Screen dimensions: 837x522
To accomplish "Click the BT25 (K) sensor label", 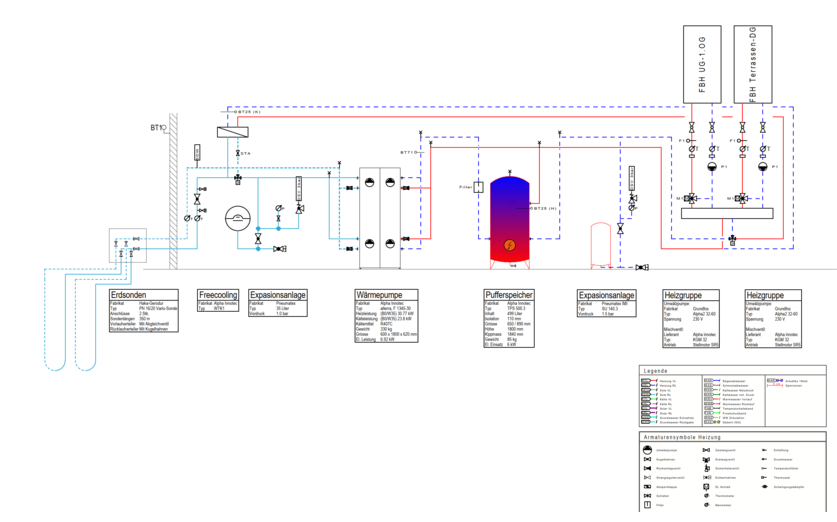I will tap(248, 112).
